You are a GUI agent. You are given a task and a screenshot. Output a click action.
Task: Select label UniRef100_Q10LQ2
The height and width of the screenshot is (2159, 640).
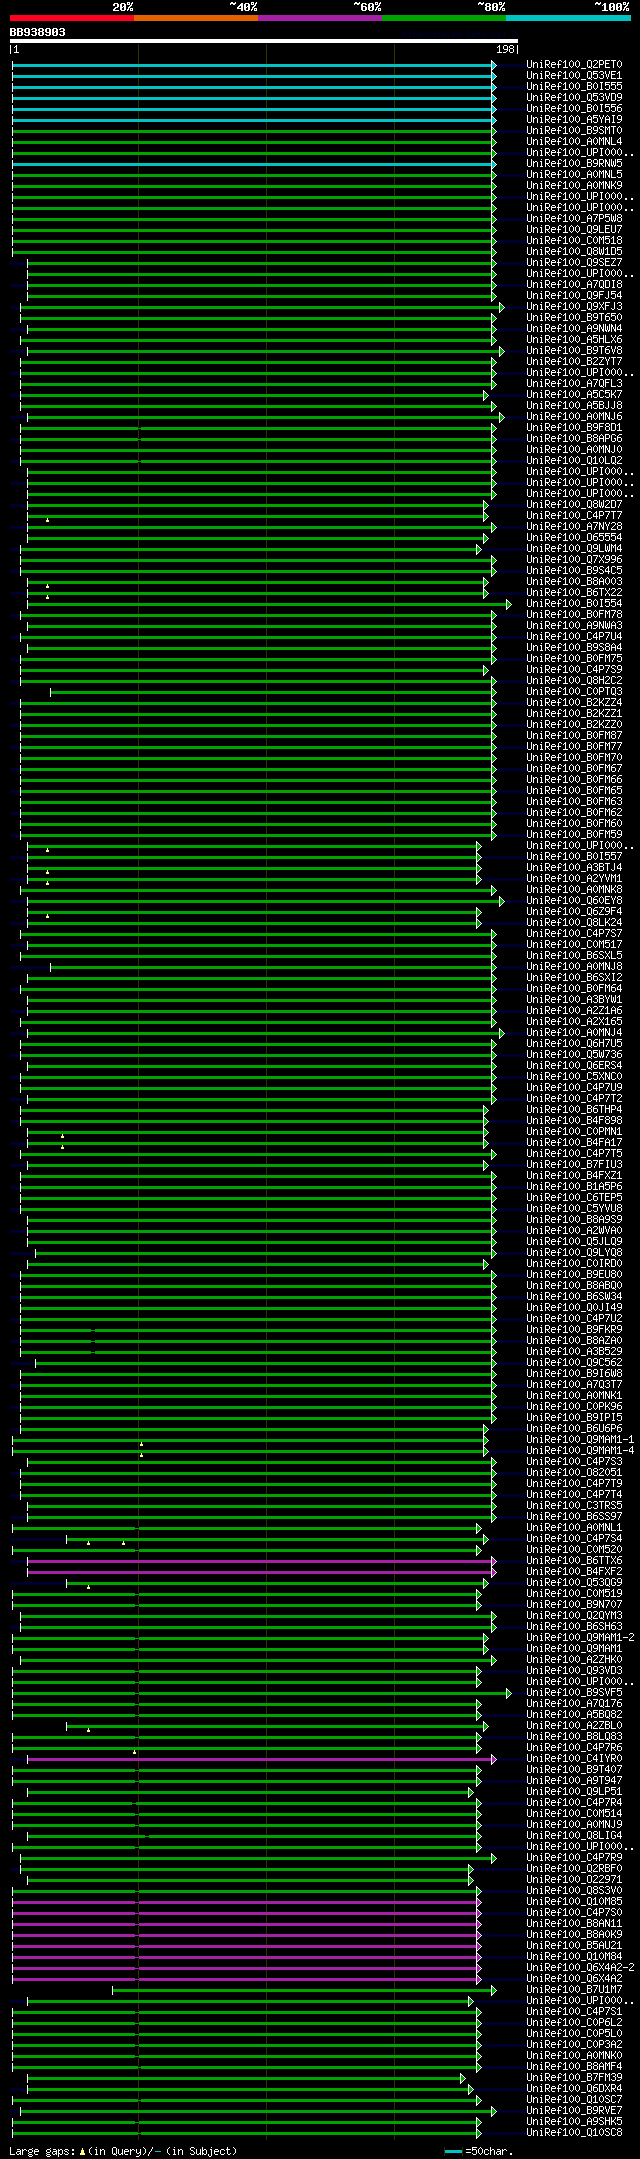(574, 461)
